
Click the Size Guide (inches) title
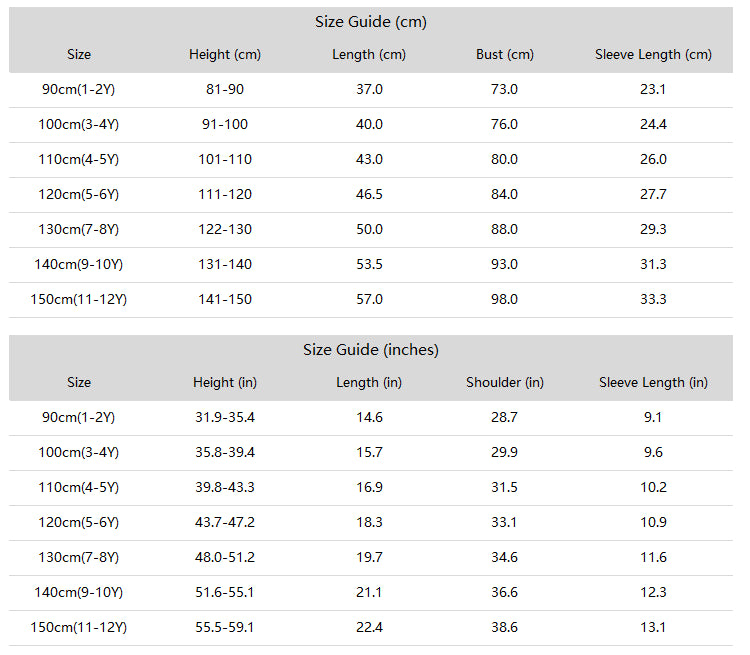371,350
